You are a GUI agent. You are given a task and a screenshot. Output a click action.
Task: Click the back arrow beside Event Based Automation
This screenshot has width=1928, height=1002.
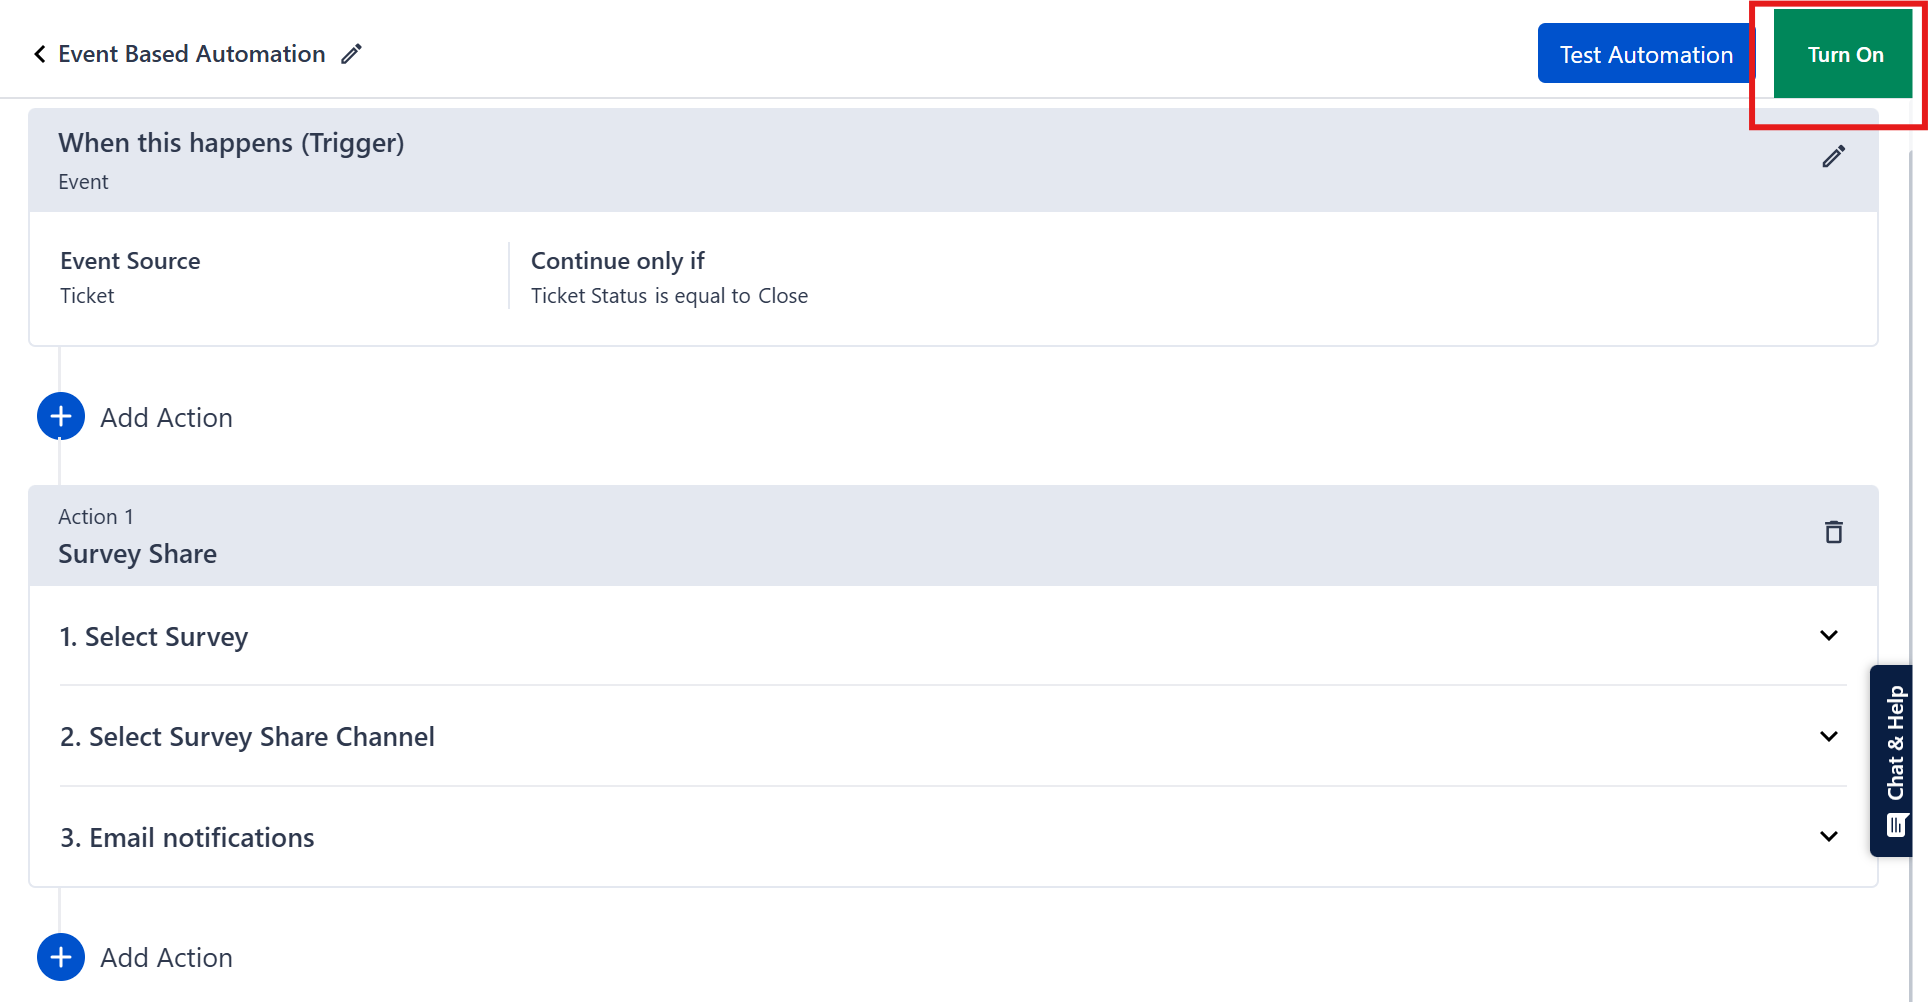click(x=40, y=54)
